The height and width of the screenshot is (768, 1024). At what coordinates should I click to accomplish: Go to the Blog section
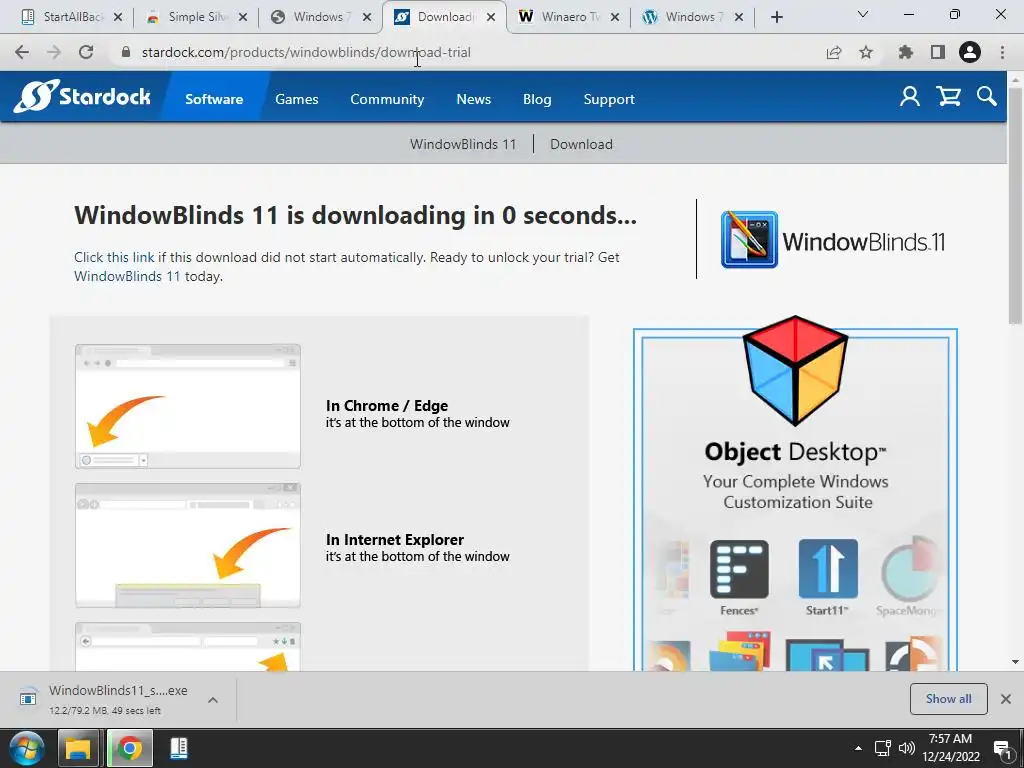tap(537, 99)
